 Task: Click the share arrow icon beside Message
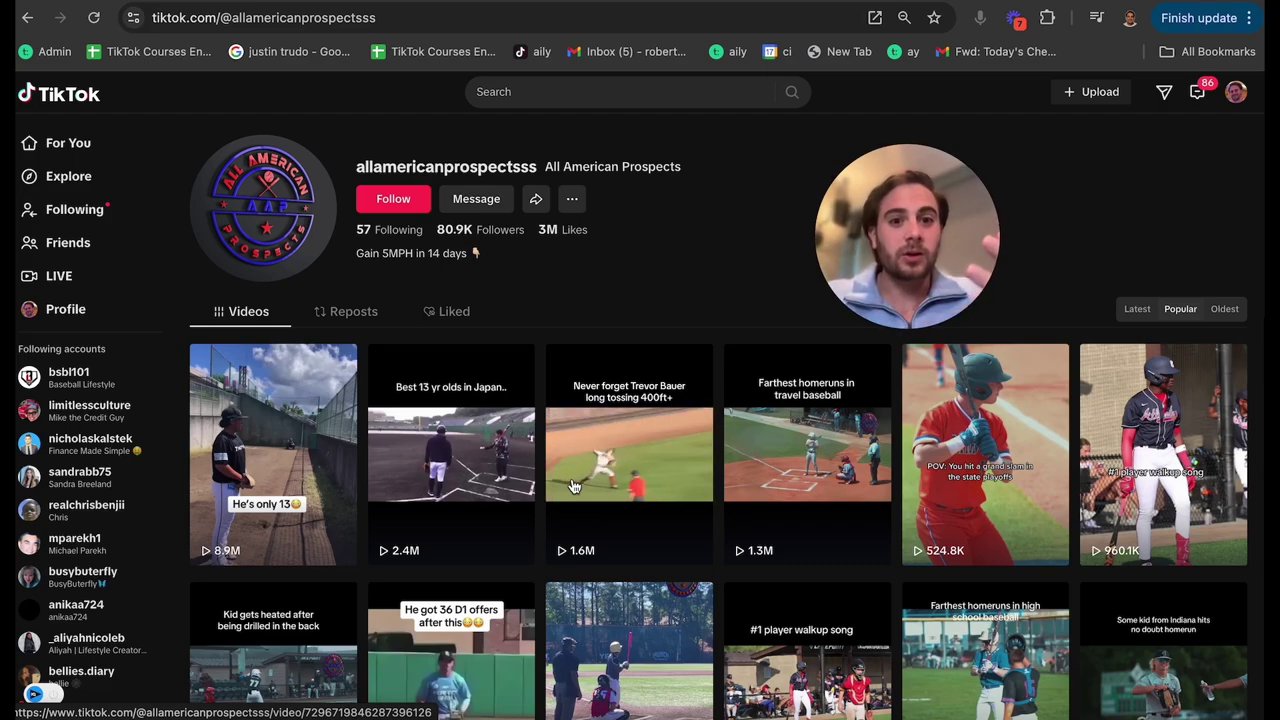(x=535, y=198)
